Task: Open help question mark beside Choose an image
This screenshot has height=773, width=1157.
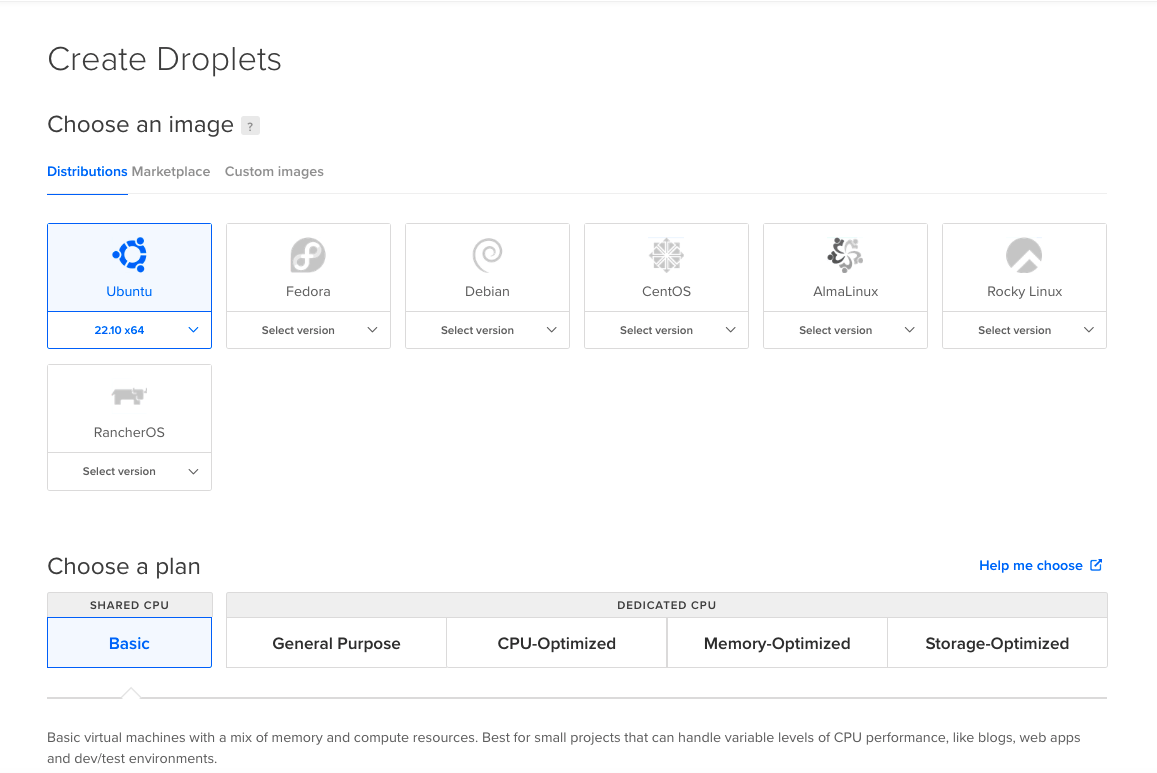Action: click(x=251, y=126)
